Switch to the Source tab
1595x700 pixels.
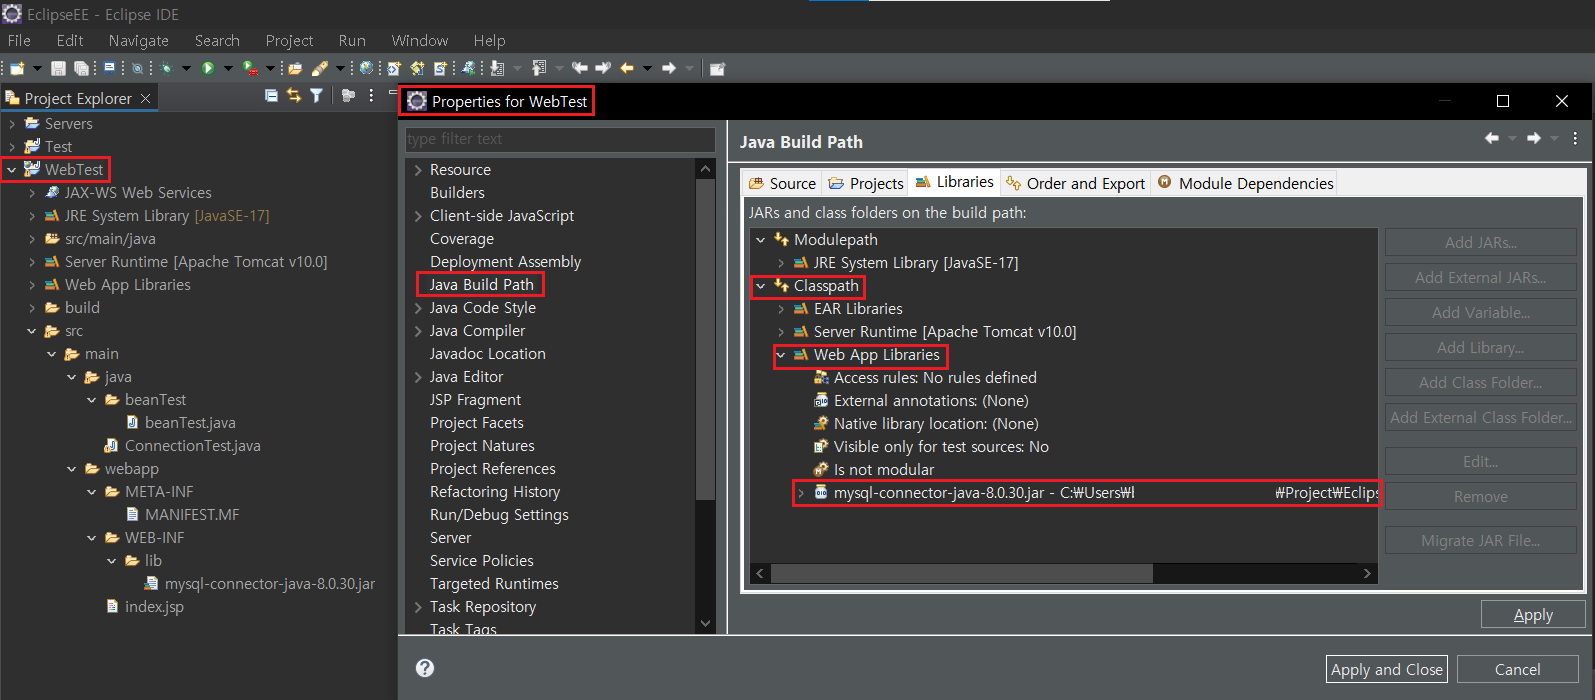tap(782, 183)
